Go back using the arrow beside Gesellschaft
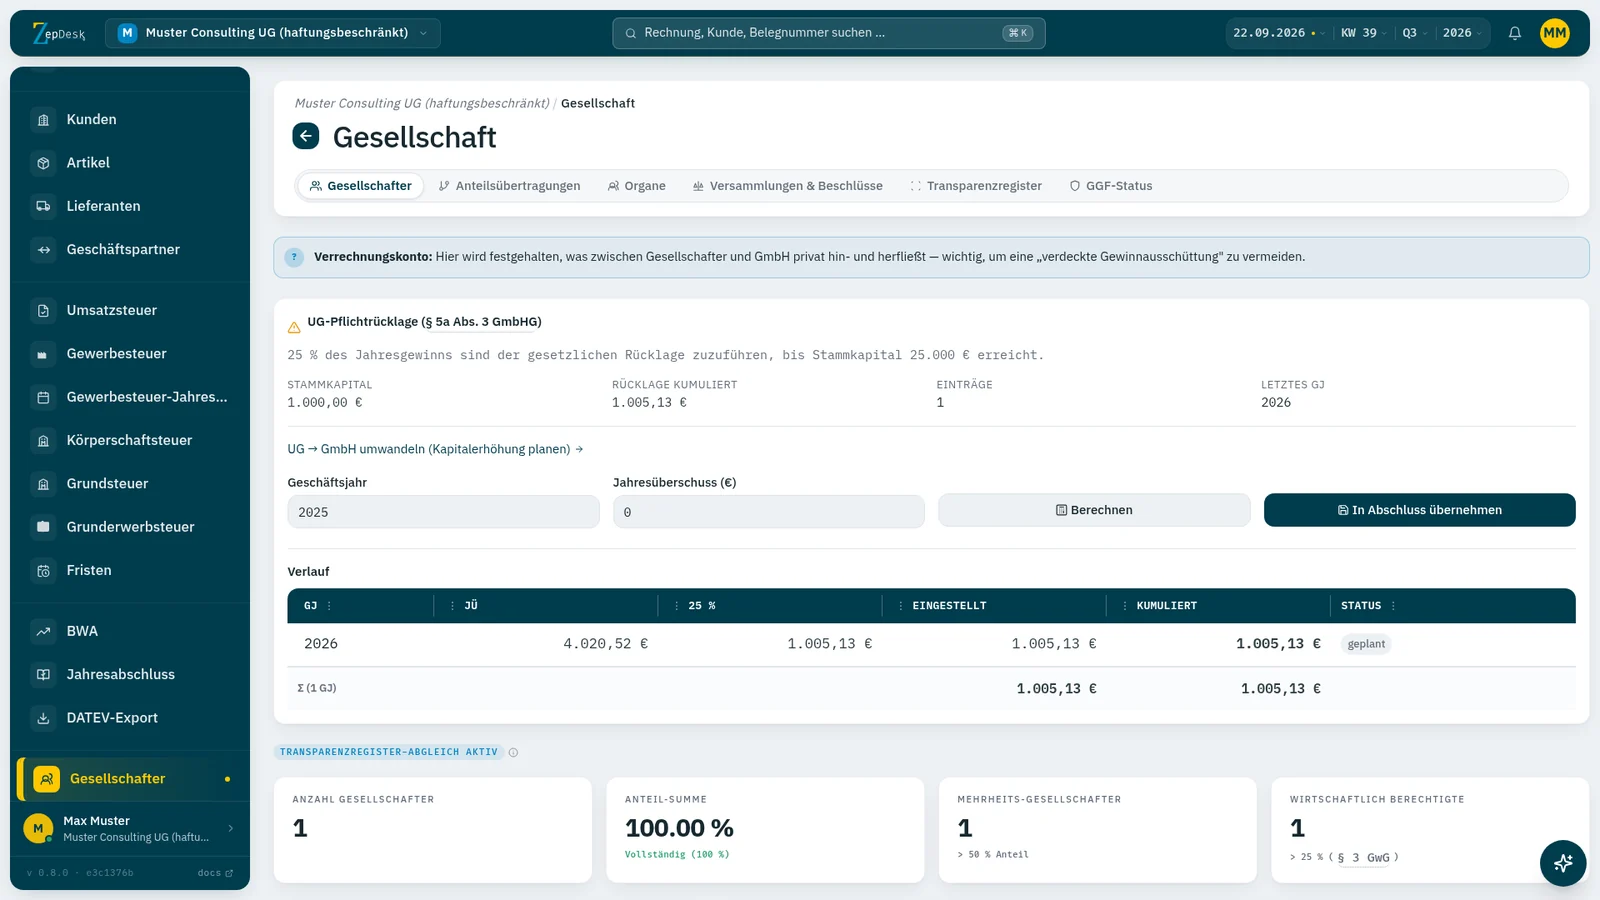This screenshot has height=900, width=1600. pyautogui.click(x=306, y=136)
